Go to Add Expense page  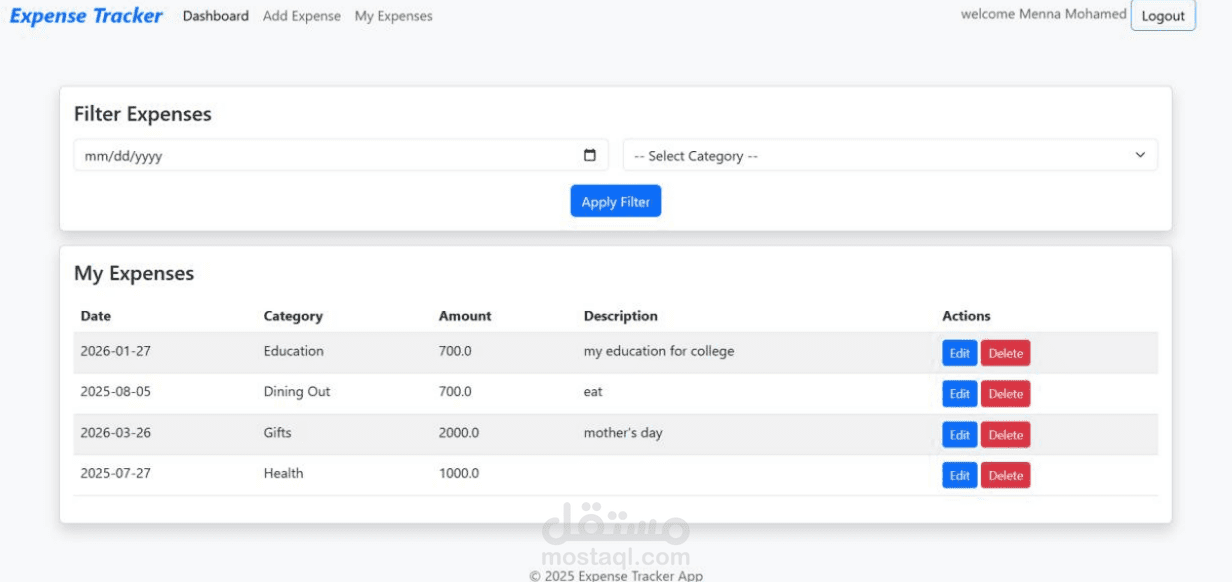[301, 16]
